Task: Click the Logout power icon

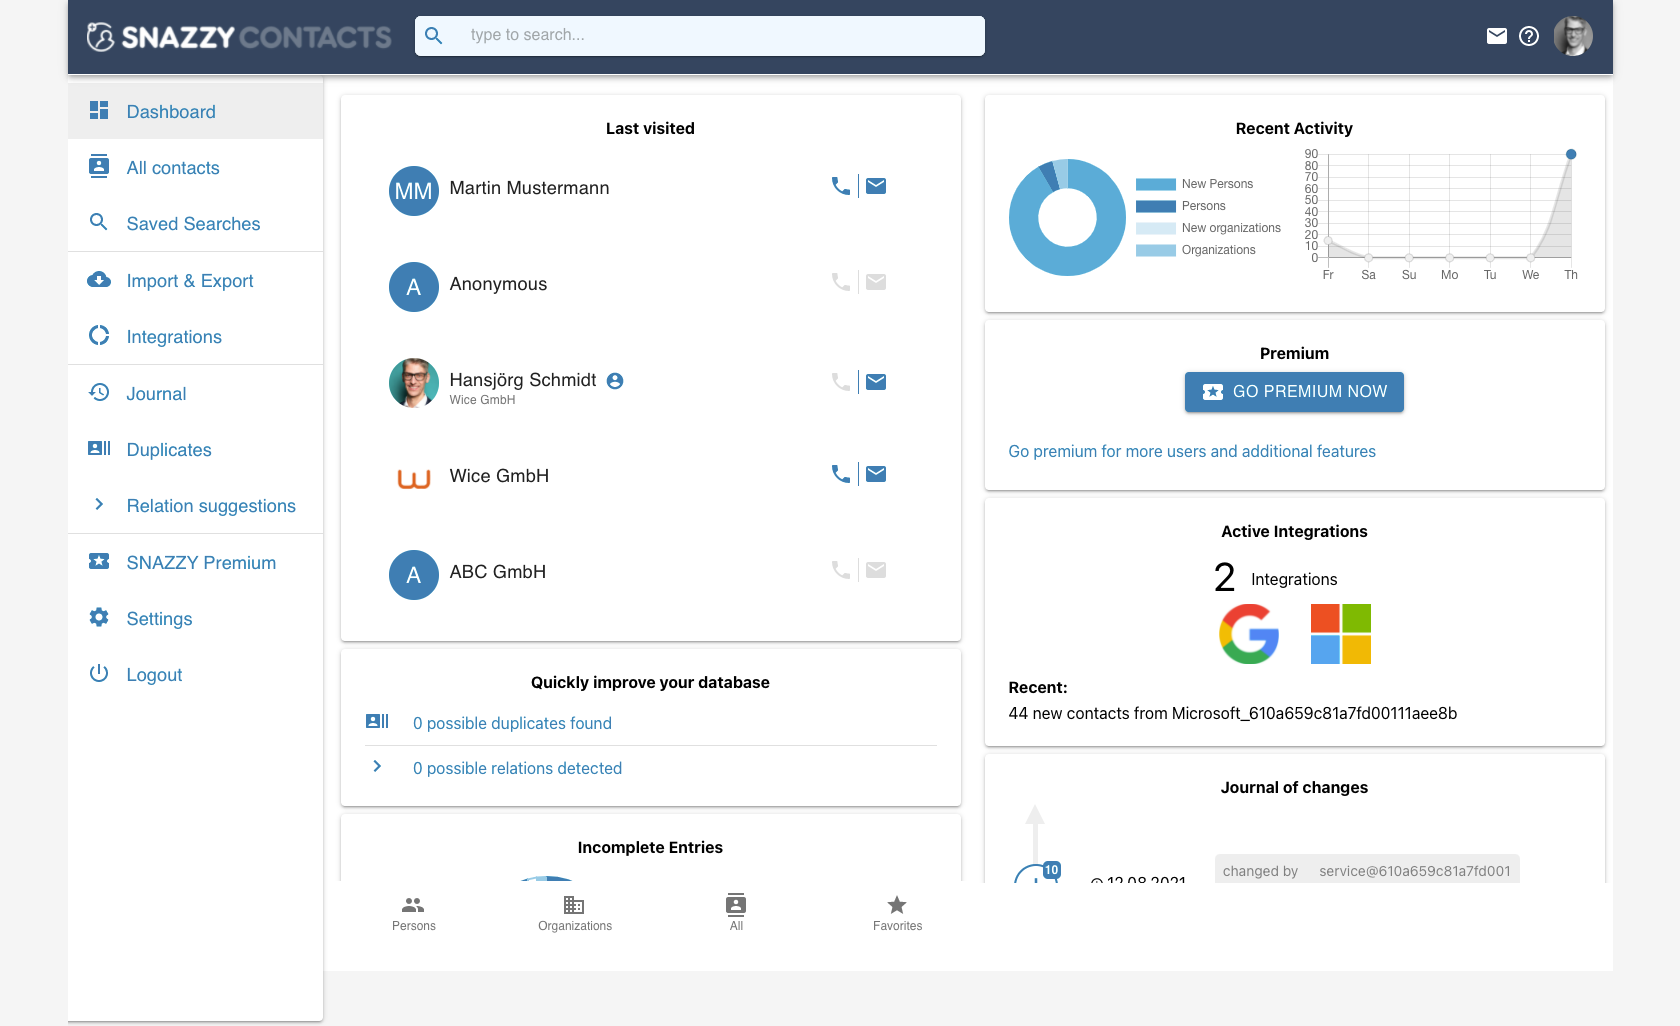Action: (99, 673)
